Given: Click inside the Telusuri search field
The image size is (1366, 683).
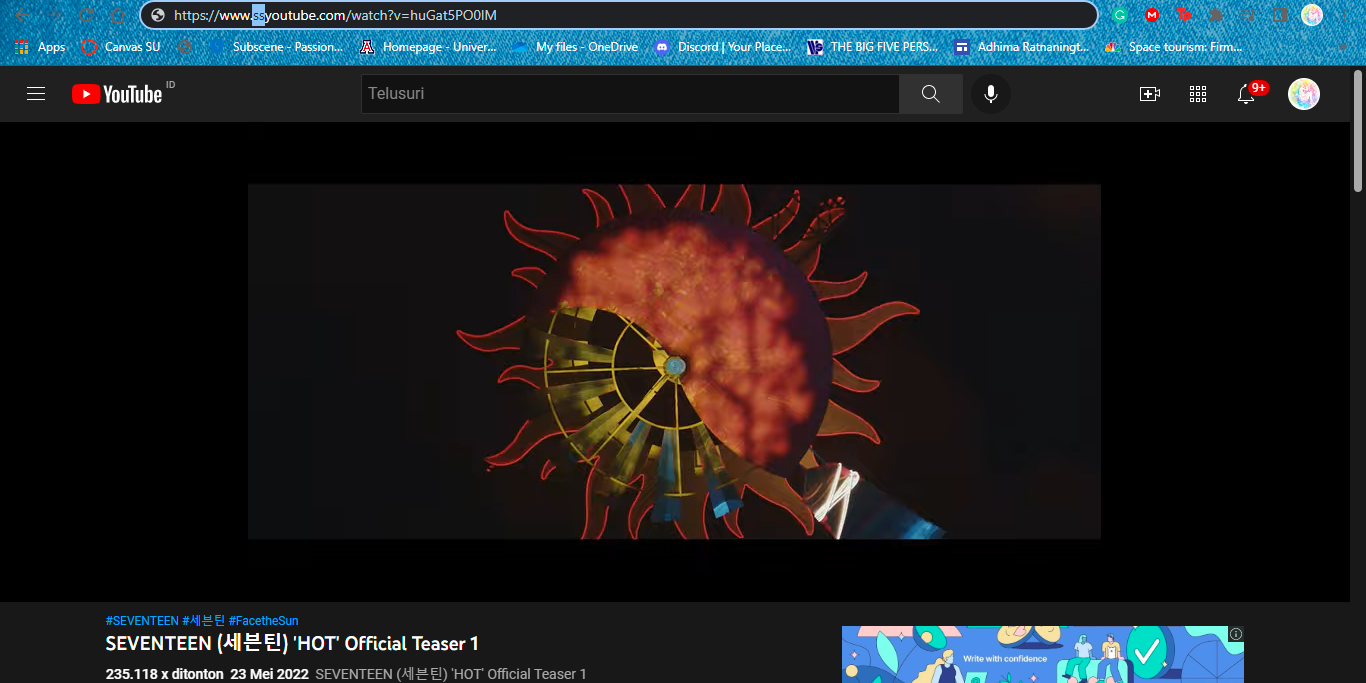Looking at the screenshot, I should click(x=630, y=94).
